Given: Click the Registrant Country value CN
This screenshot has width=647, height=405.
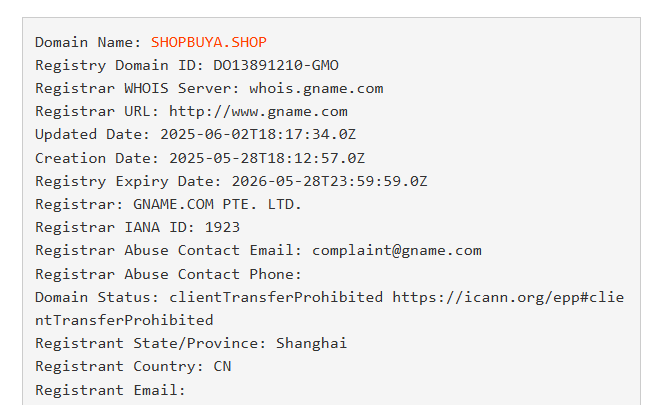Looking at the screenshot, I should coord(222,366).
